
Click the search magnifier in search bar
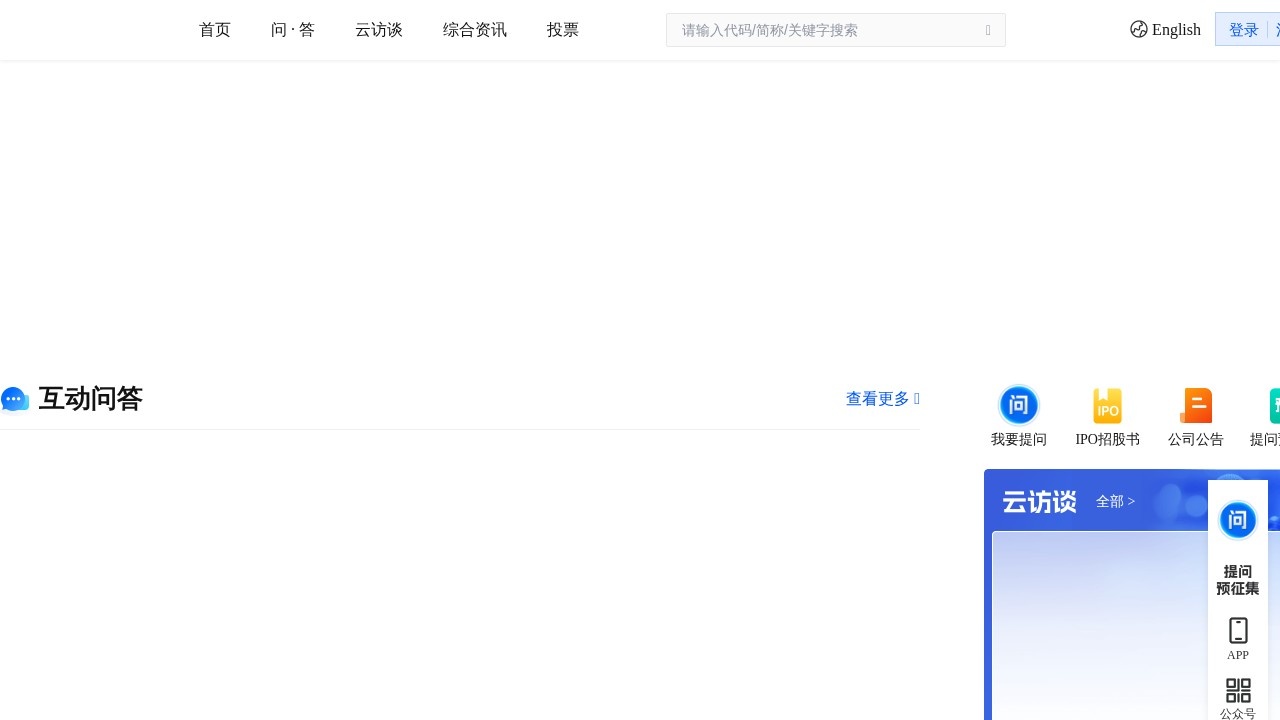pyautogui.click(x=987, y=30)
